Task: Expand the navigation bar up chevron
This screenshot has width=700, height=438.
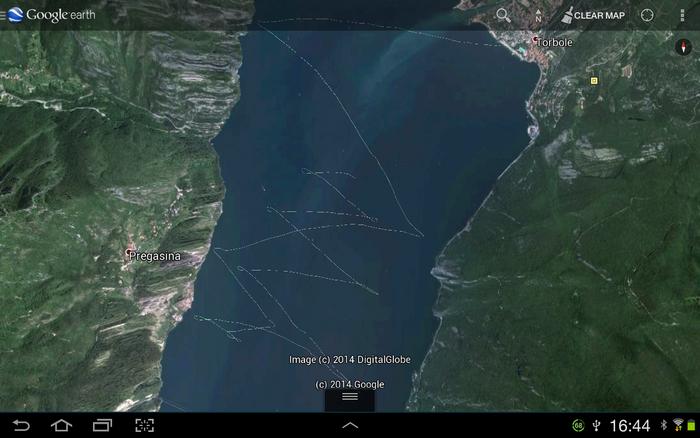Action: tap(350, 425)
